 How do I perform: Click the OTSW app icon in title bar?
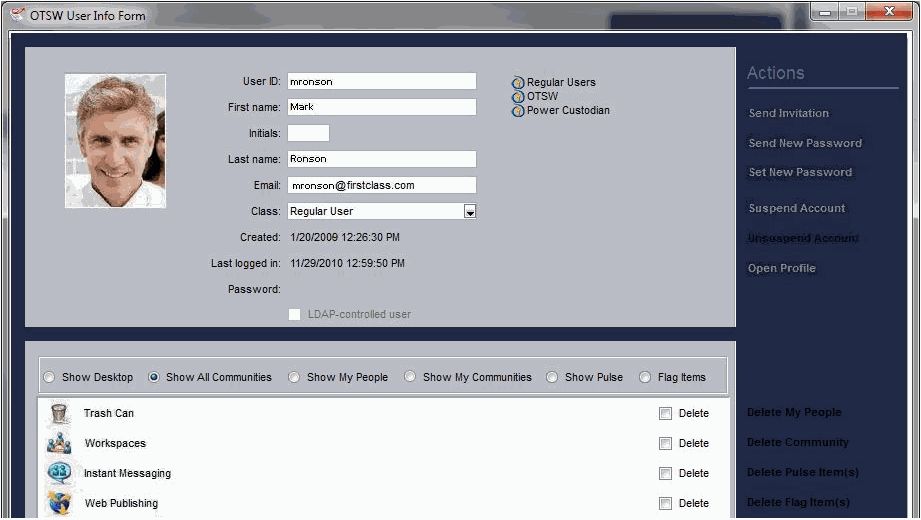click(17, 15)
